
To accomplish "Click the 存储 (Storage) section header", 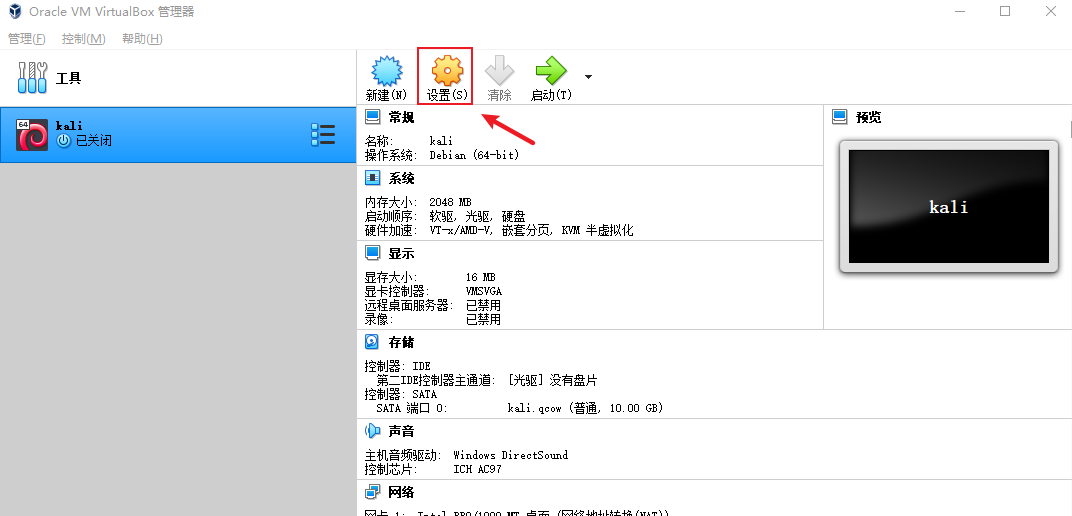I will tap(401, 342).
